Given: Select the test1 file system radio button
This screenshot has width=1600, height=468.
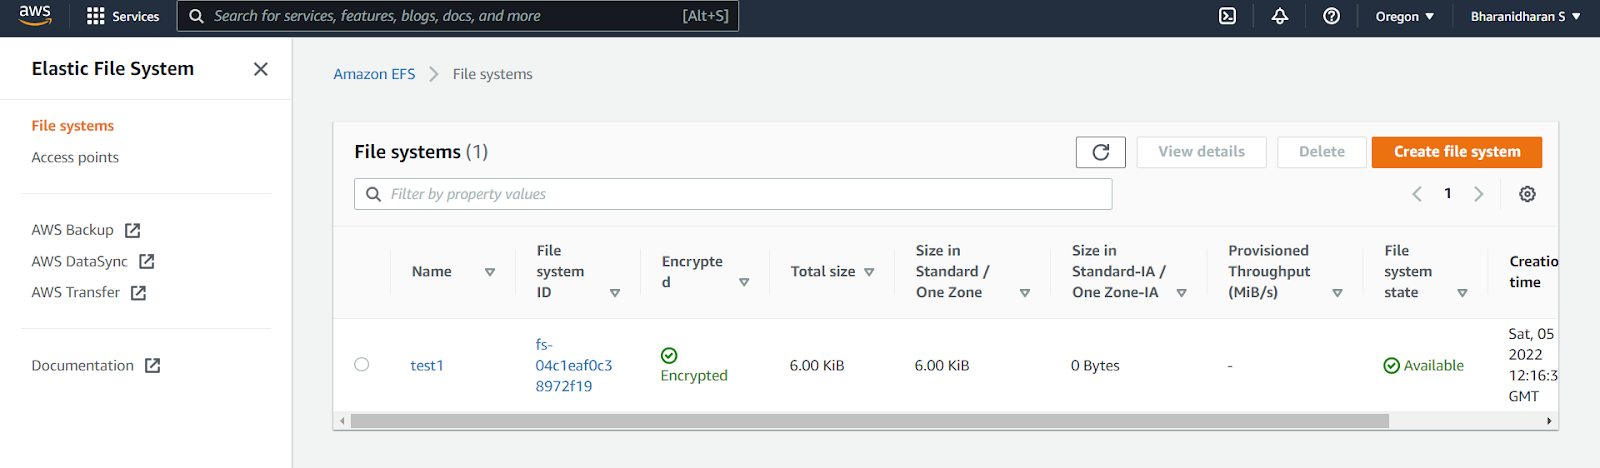Looking at the screenshot, I should (362, 365).
